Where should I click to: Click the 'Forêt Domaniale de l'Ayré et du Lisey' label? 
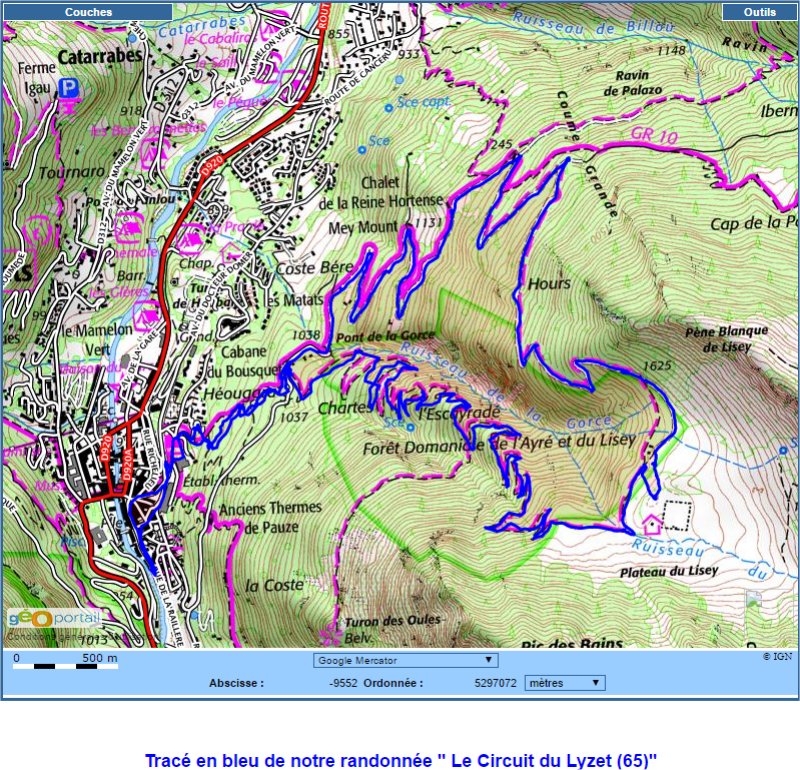coord(499,444)
